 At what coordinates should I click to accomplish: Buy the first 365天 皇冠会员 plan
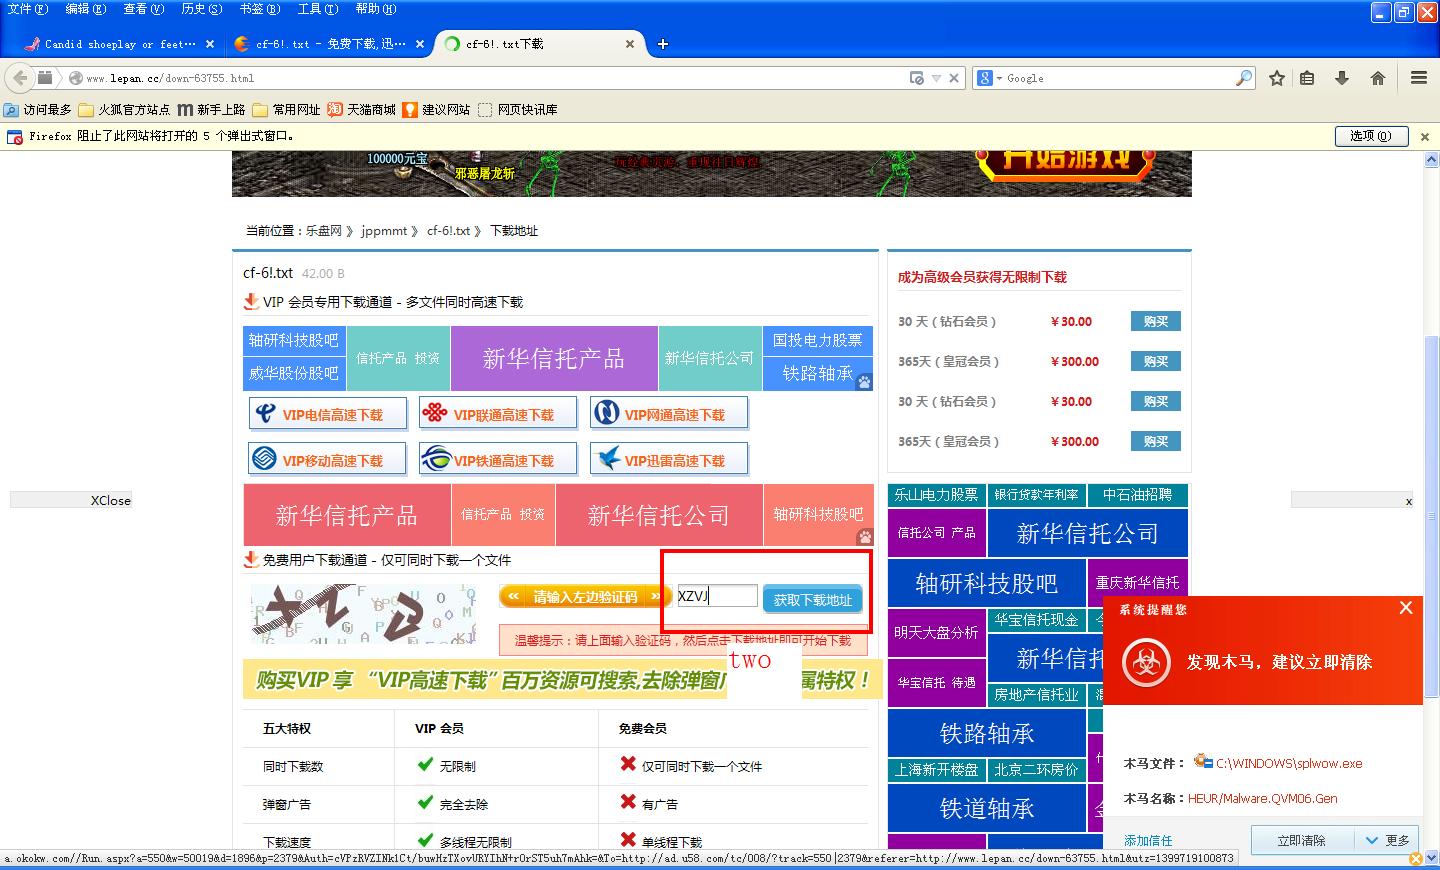(1156, 361)
